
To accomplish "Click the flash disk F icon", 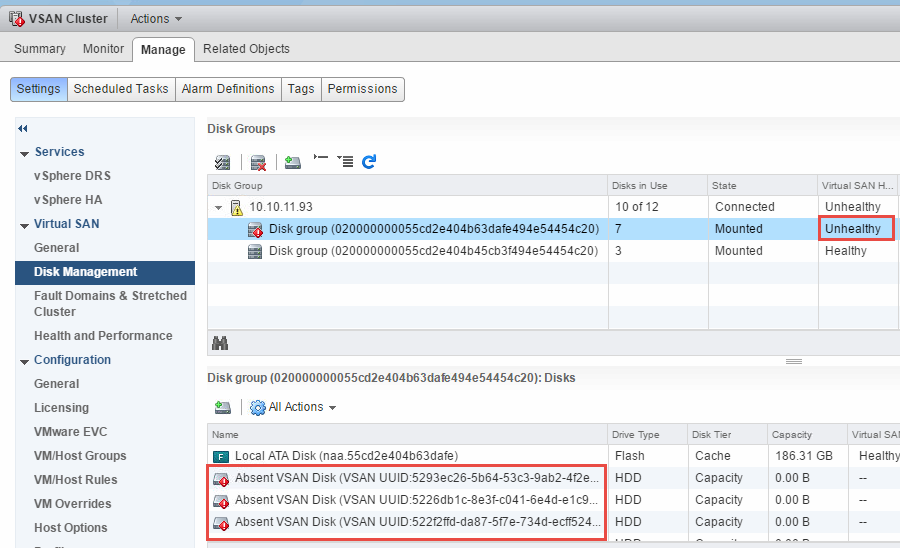I will point(221,457).
